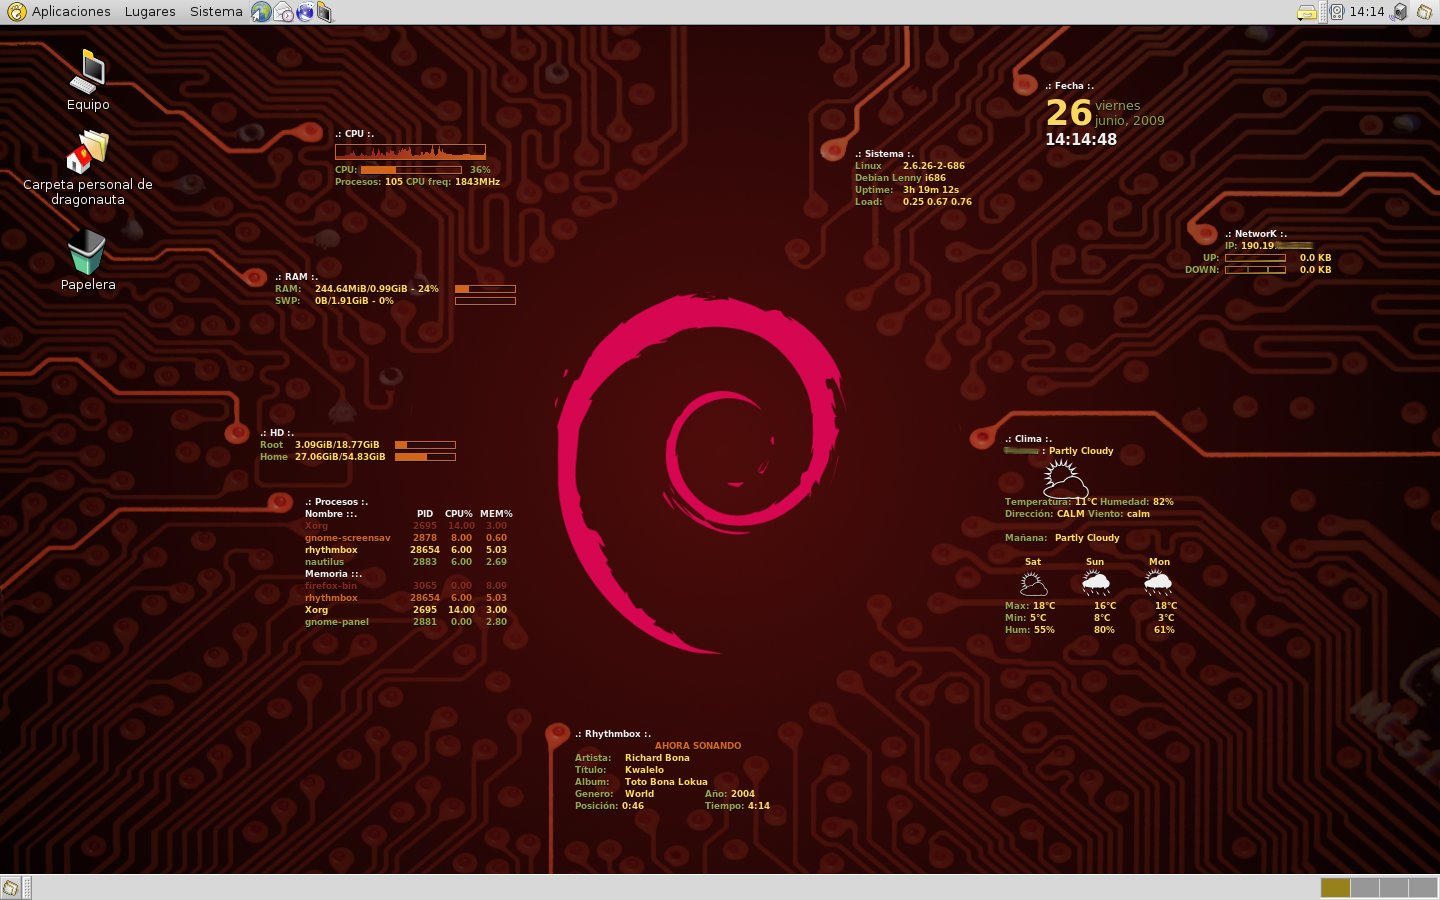The image size is (1440, 900).
Task: Click the Sun forecast weather icon
Action: (1096, 584)
